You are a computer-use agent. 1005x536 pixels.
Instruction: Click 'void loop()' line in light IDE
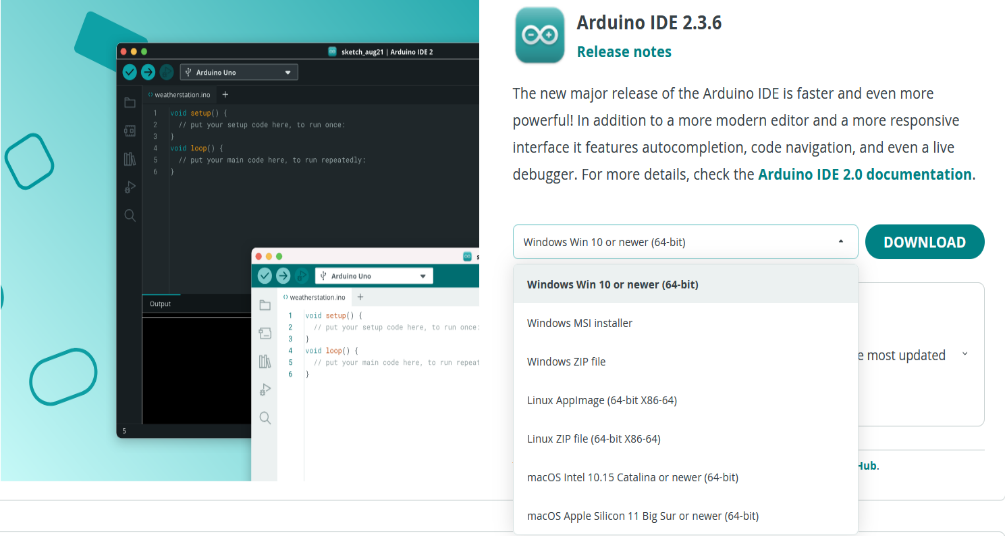(x=331, y=351)
